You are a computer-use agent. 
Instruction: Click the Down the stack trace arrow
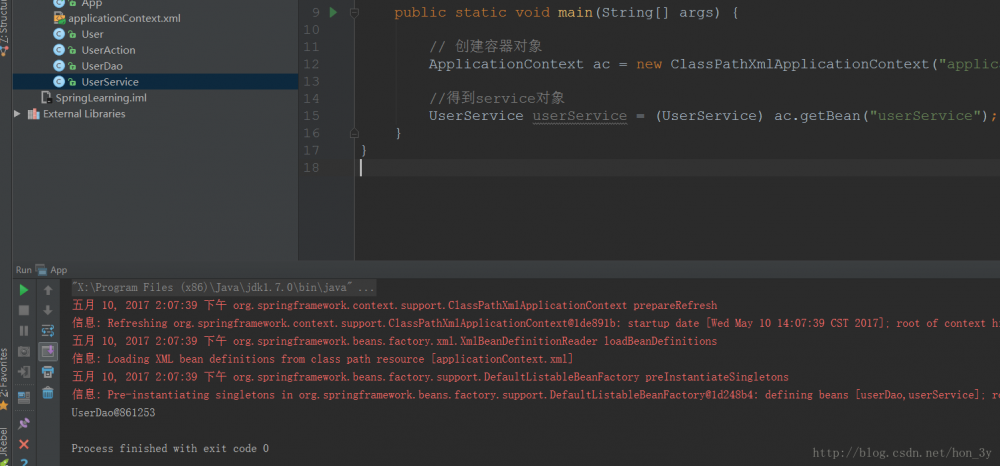[47, 310]
